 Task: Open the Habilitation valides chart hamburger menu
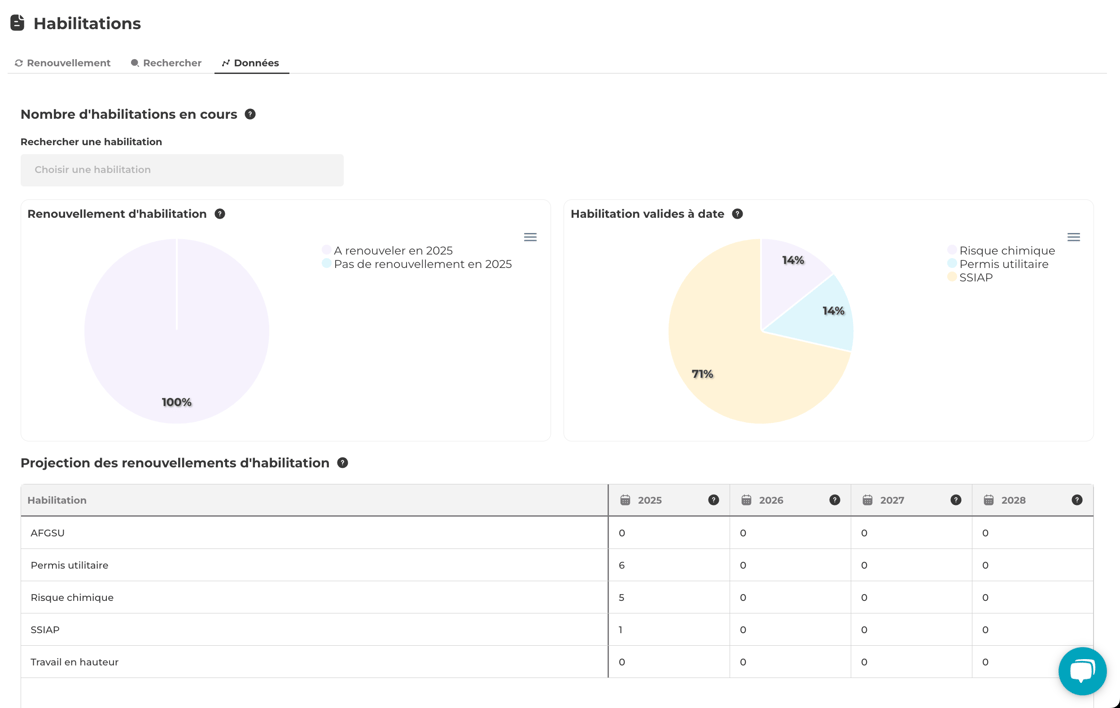[x=1073, y=237]
